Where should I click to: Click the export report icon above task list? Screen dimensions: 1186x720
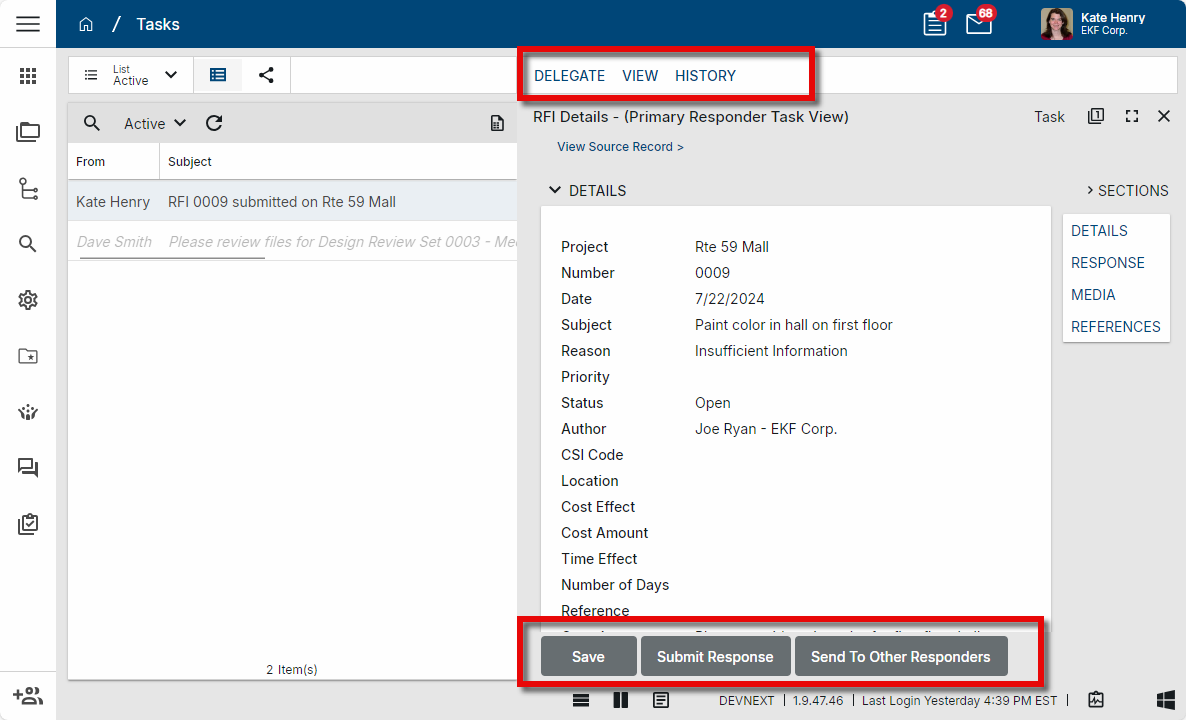coord(497,123)
